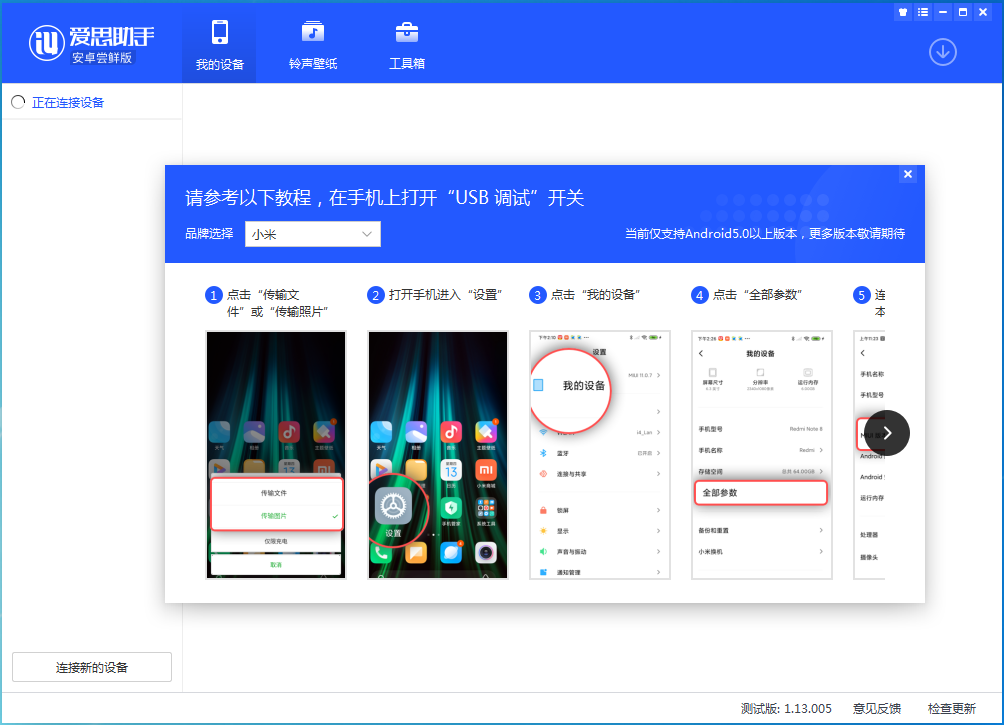Open the main menu list icon
Image resolution: width=1004 pixels, height=725 pixels.
(921, 12)
